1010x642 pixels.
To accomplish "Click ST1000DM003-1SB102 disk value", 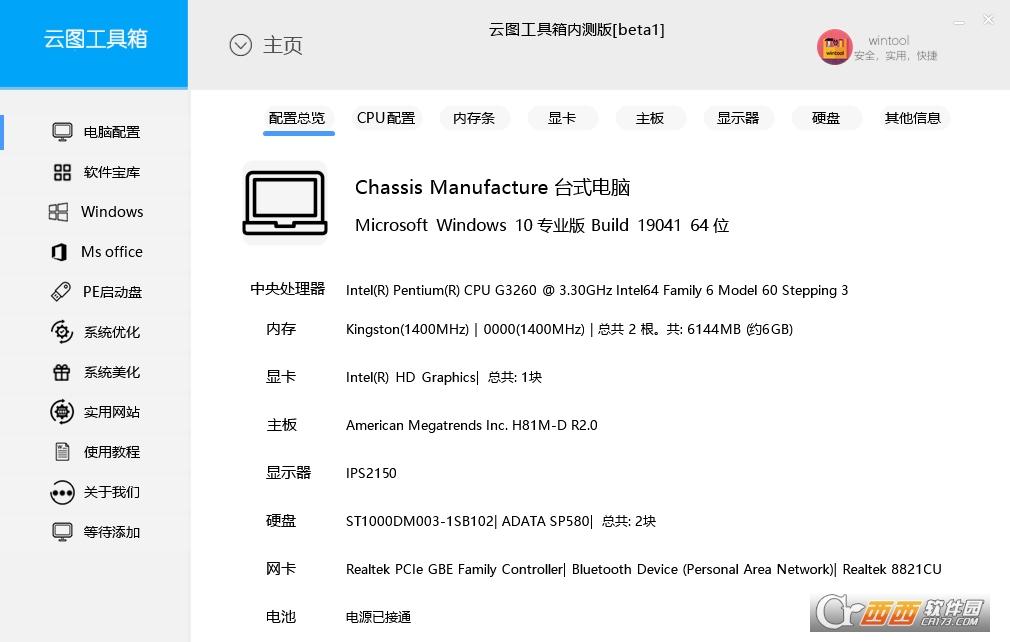I will [500, 521].
